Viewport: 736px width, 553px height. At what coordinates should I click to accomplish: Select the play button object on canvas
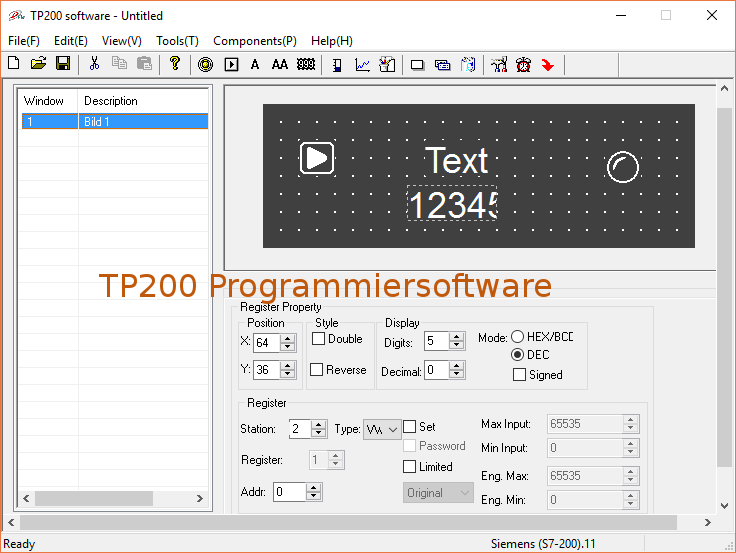point(317,158)
